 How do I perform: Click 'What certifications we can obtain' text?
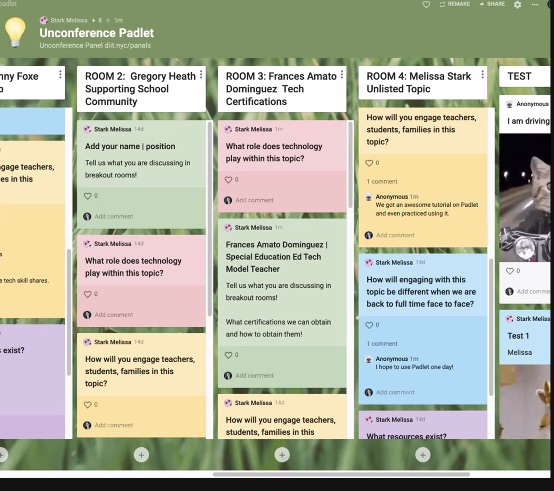278,328
